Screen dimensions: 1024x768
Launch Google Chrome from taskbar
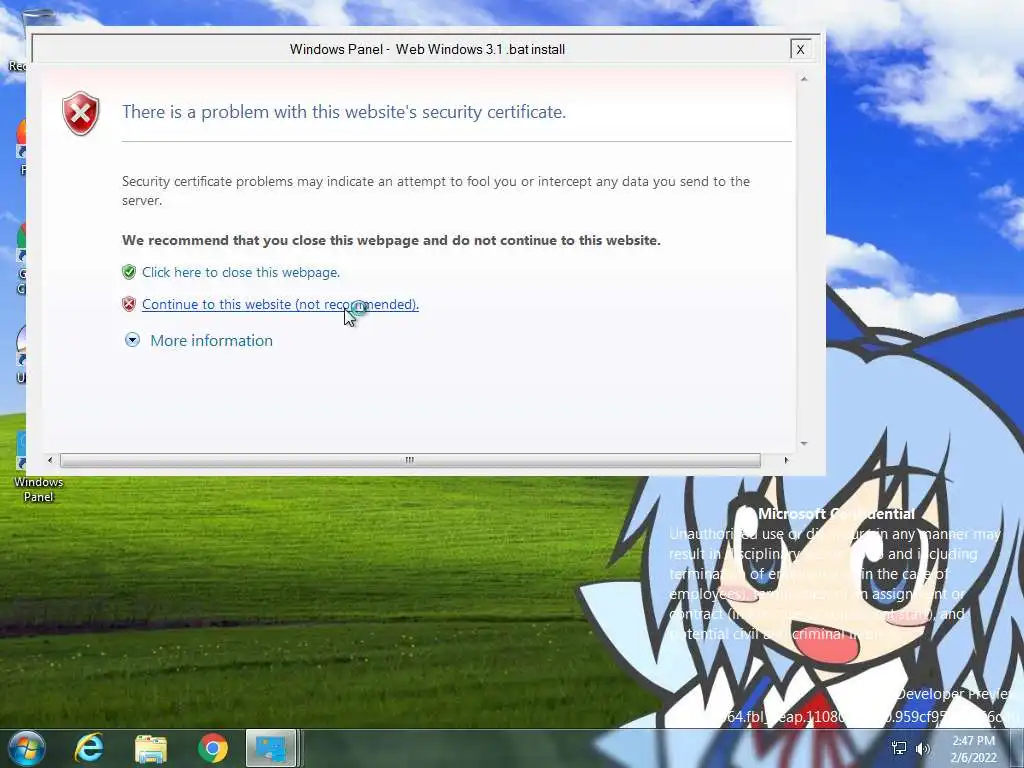coord(213,748)
